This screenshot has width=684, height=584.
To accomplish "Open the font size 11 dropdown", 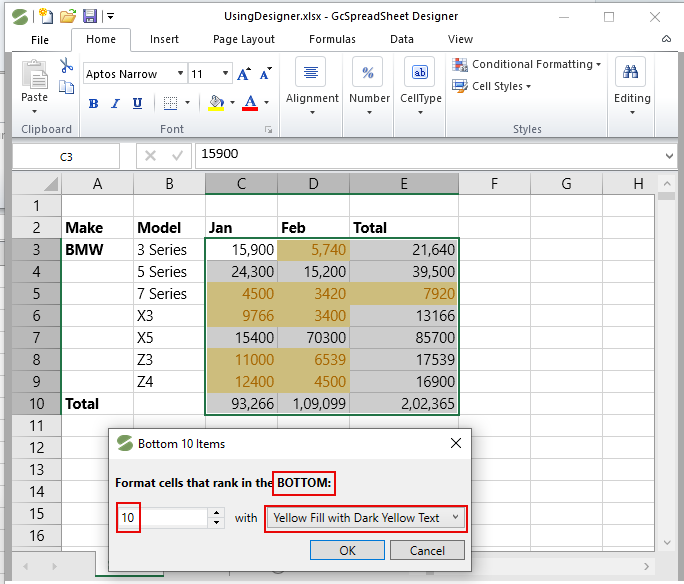I will (225, 73).
